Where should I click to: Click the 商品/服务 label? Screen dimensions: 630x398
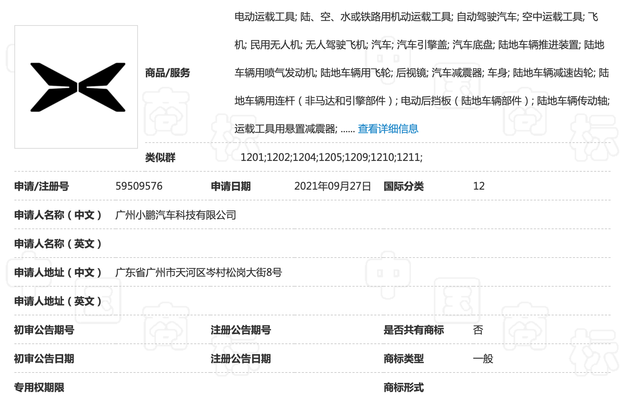pos(168,73)
